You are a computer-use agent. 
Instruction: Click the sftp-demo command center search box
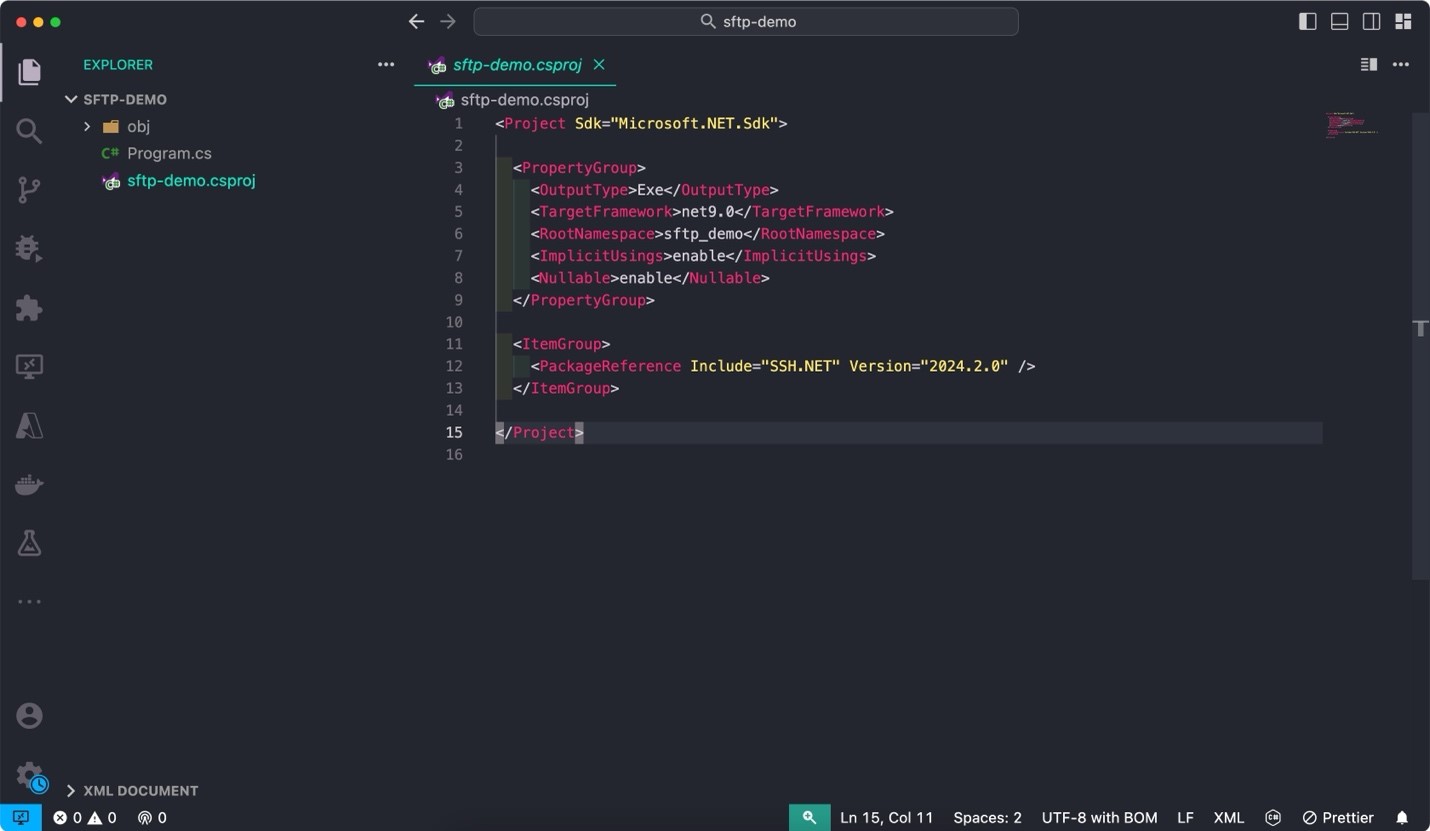point(746,21)
